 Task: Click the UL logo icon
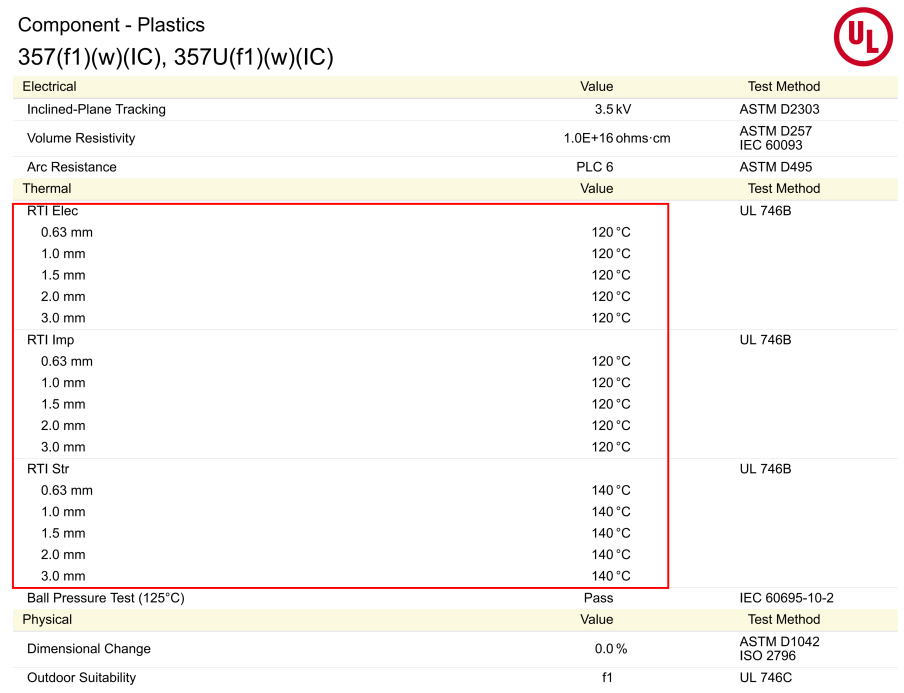[862, 37]
